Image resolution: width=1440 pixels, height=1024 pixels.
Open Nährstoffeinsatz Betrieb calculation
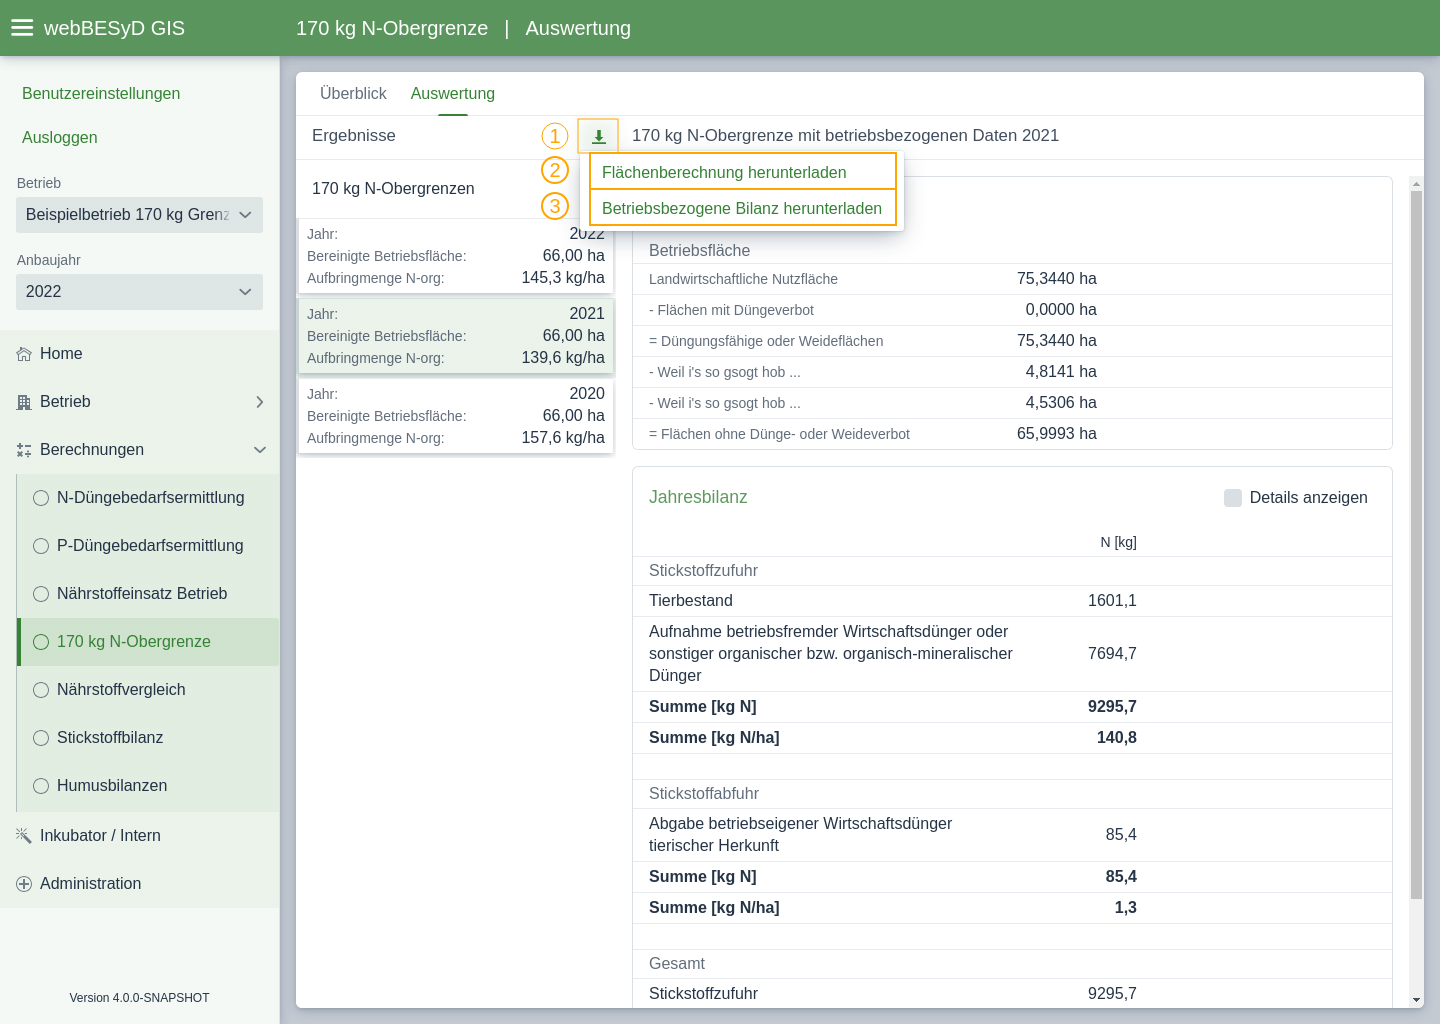[x=148, y=594]
